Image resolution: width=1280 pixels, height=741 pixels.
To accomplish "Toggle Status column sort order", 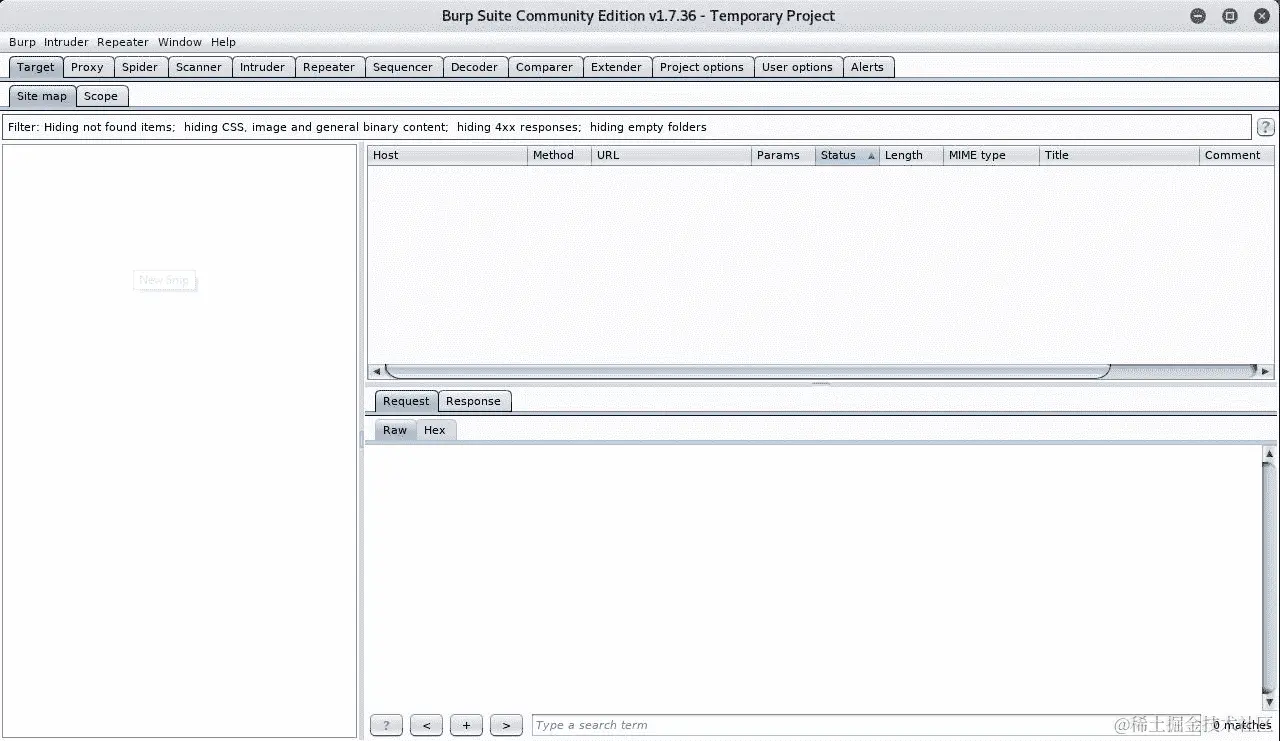I will click(847, 155).
